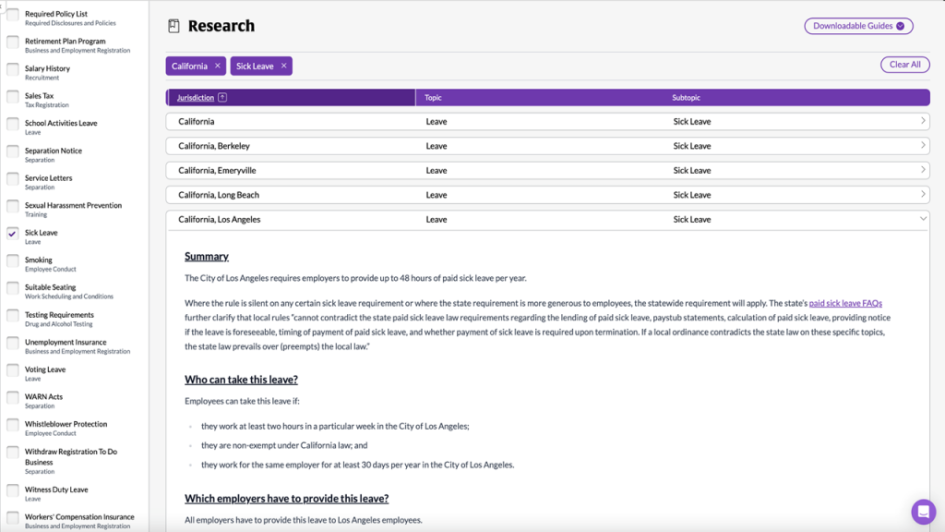Check the Unemployment Insurance checkbox
This screenshot has width=945, height=532.
click(x=13, y=343)
